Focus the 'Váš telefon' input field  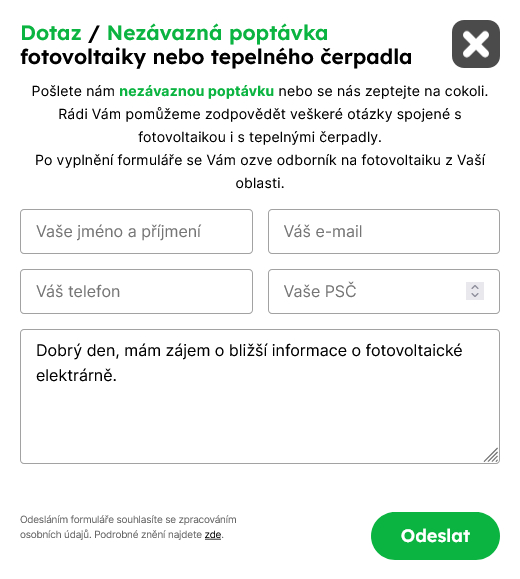136,291
